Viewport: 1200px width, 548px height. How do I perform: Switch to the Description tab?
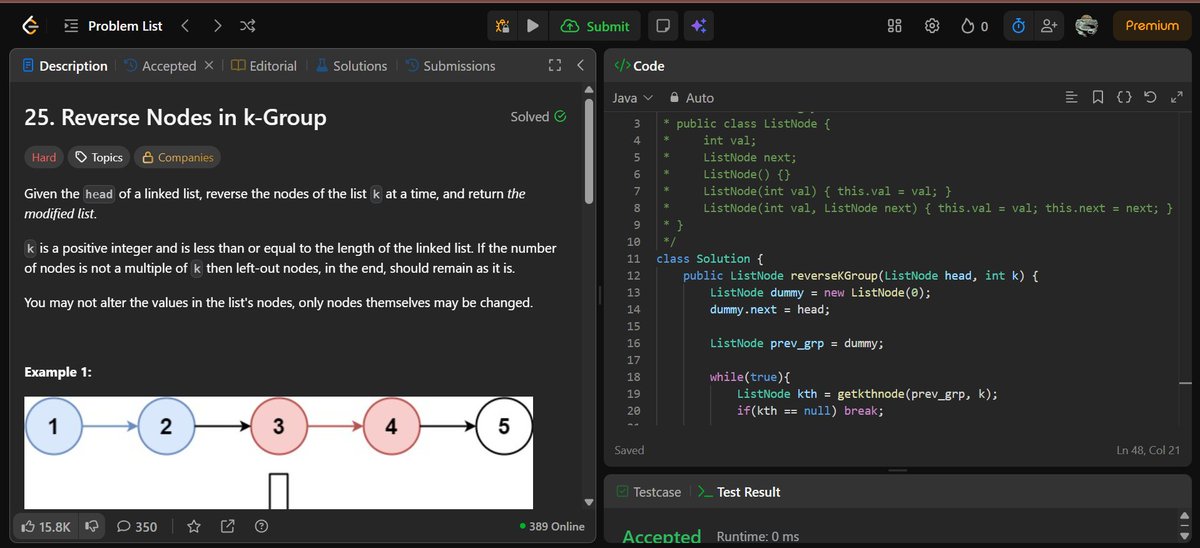tap(64, 66)
